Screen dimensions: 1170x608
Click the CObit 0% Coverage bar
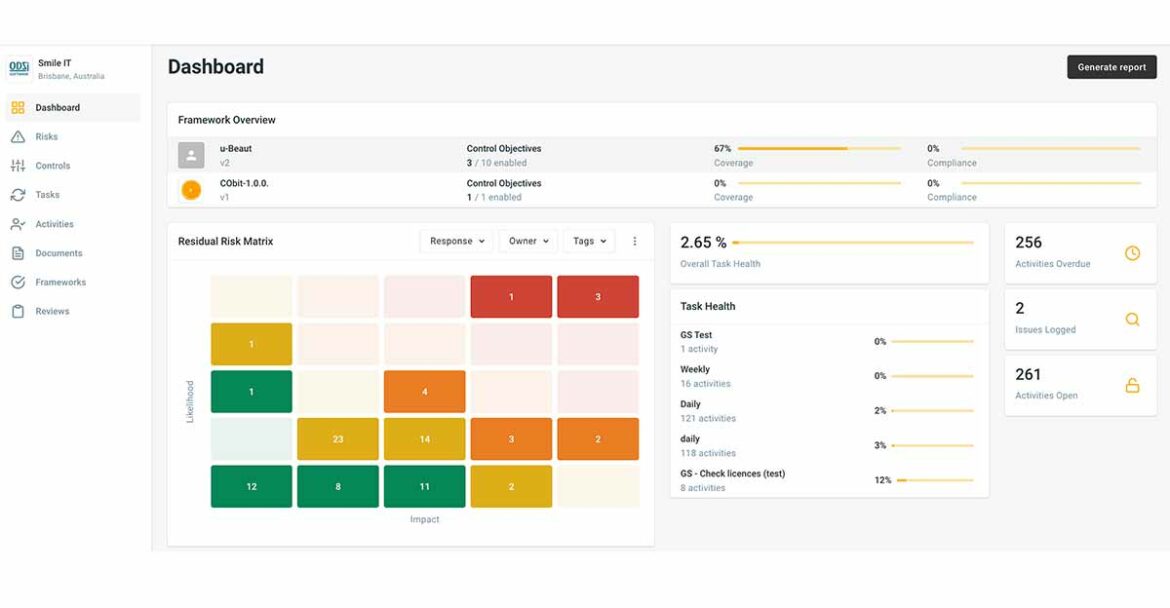point(819,183)
